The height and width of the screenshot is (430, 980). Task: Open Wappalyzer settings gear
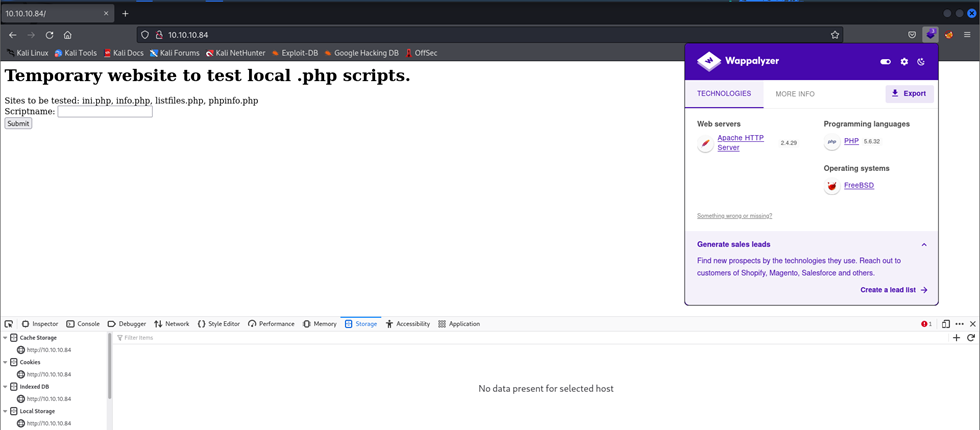click(904, 62)
